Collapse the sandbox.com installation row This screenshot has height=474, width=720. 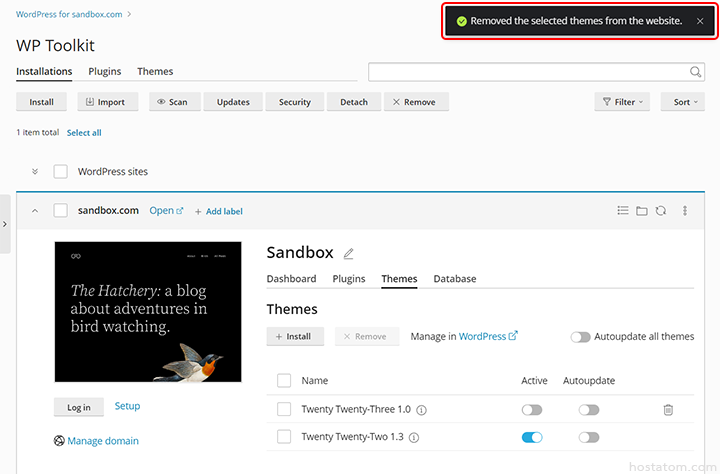tap(35, 211)
